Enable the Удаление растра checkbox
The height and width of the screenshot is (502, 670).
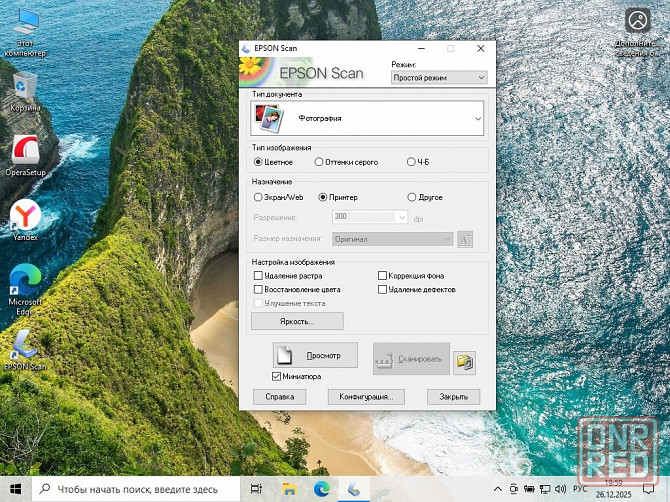click(259, 275)
